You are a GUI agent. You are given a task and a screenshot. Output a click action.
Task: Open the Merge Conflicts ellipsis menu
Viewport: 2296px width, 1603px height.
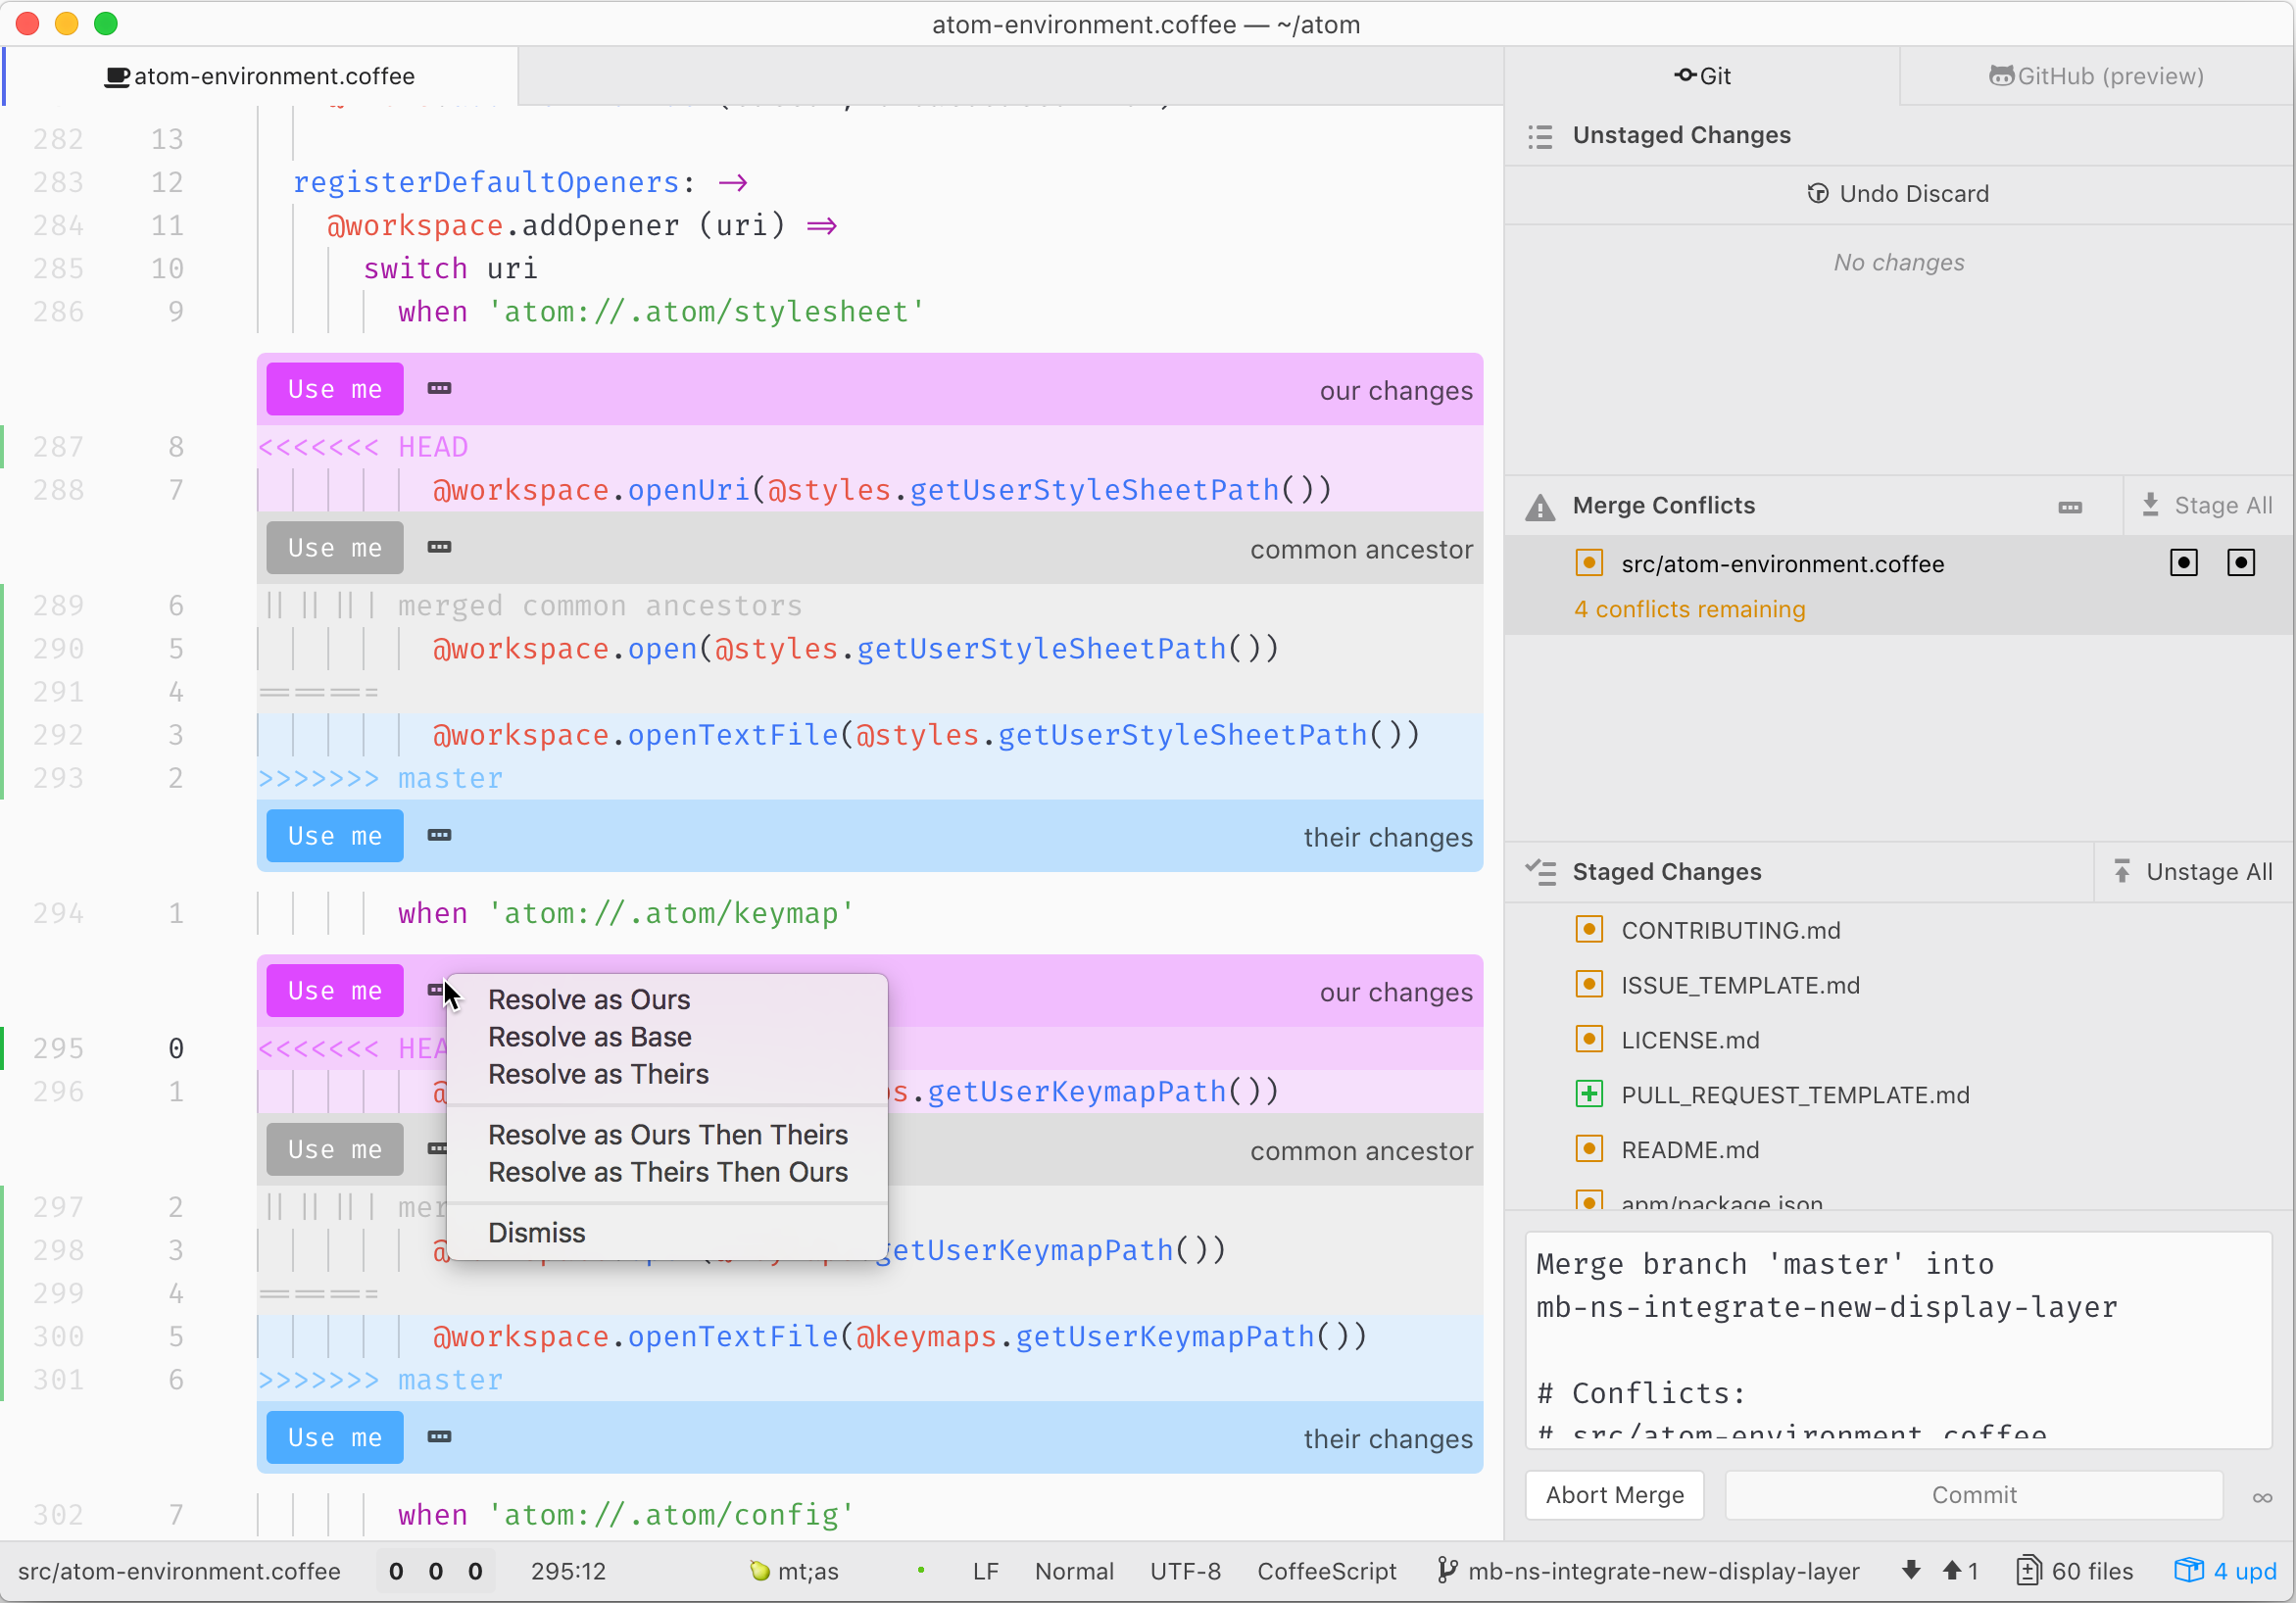click(2070, 507)
